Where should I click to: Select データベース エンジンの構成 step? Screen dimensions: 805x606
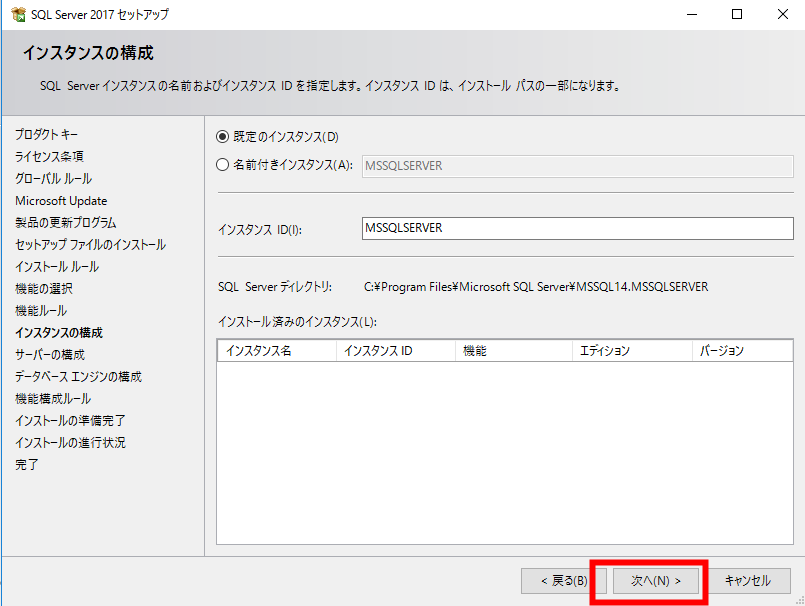click(79, 377)
